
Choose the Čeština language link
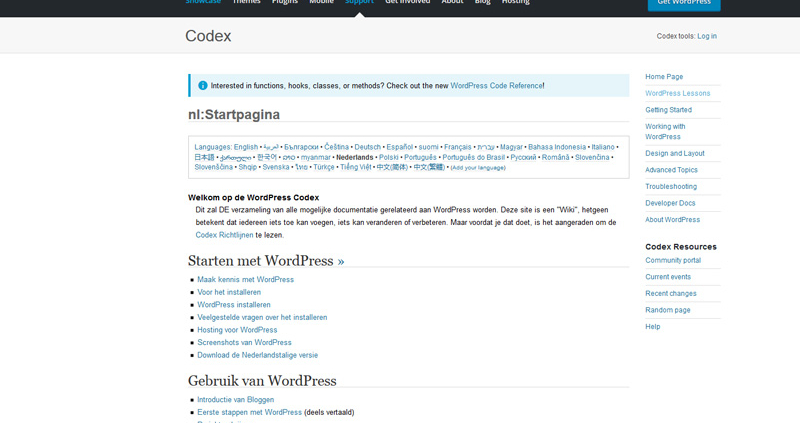click(x=337, y=147)
